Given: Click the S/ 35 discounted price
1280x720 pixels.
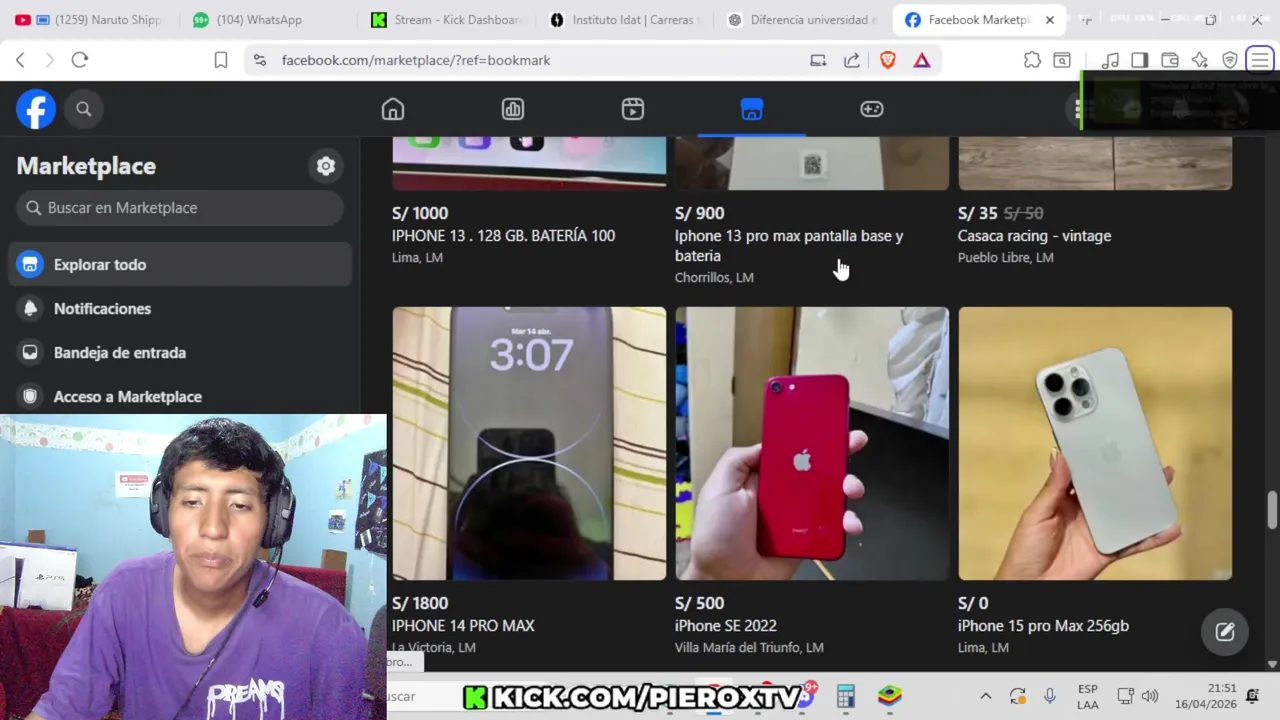Looking at the screenshot, I should [x=977, y=213].
